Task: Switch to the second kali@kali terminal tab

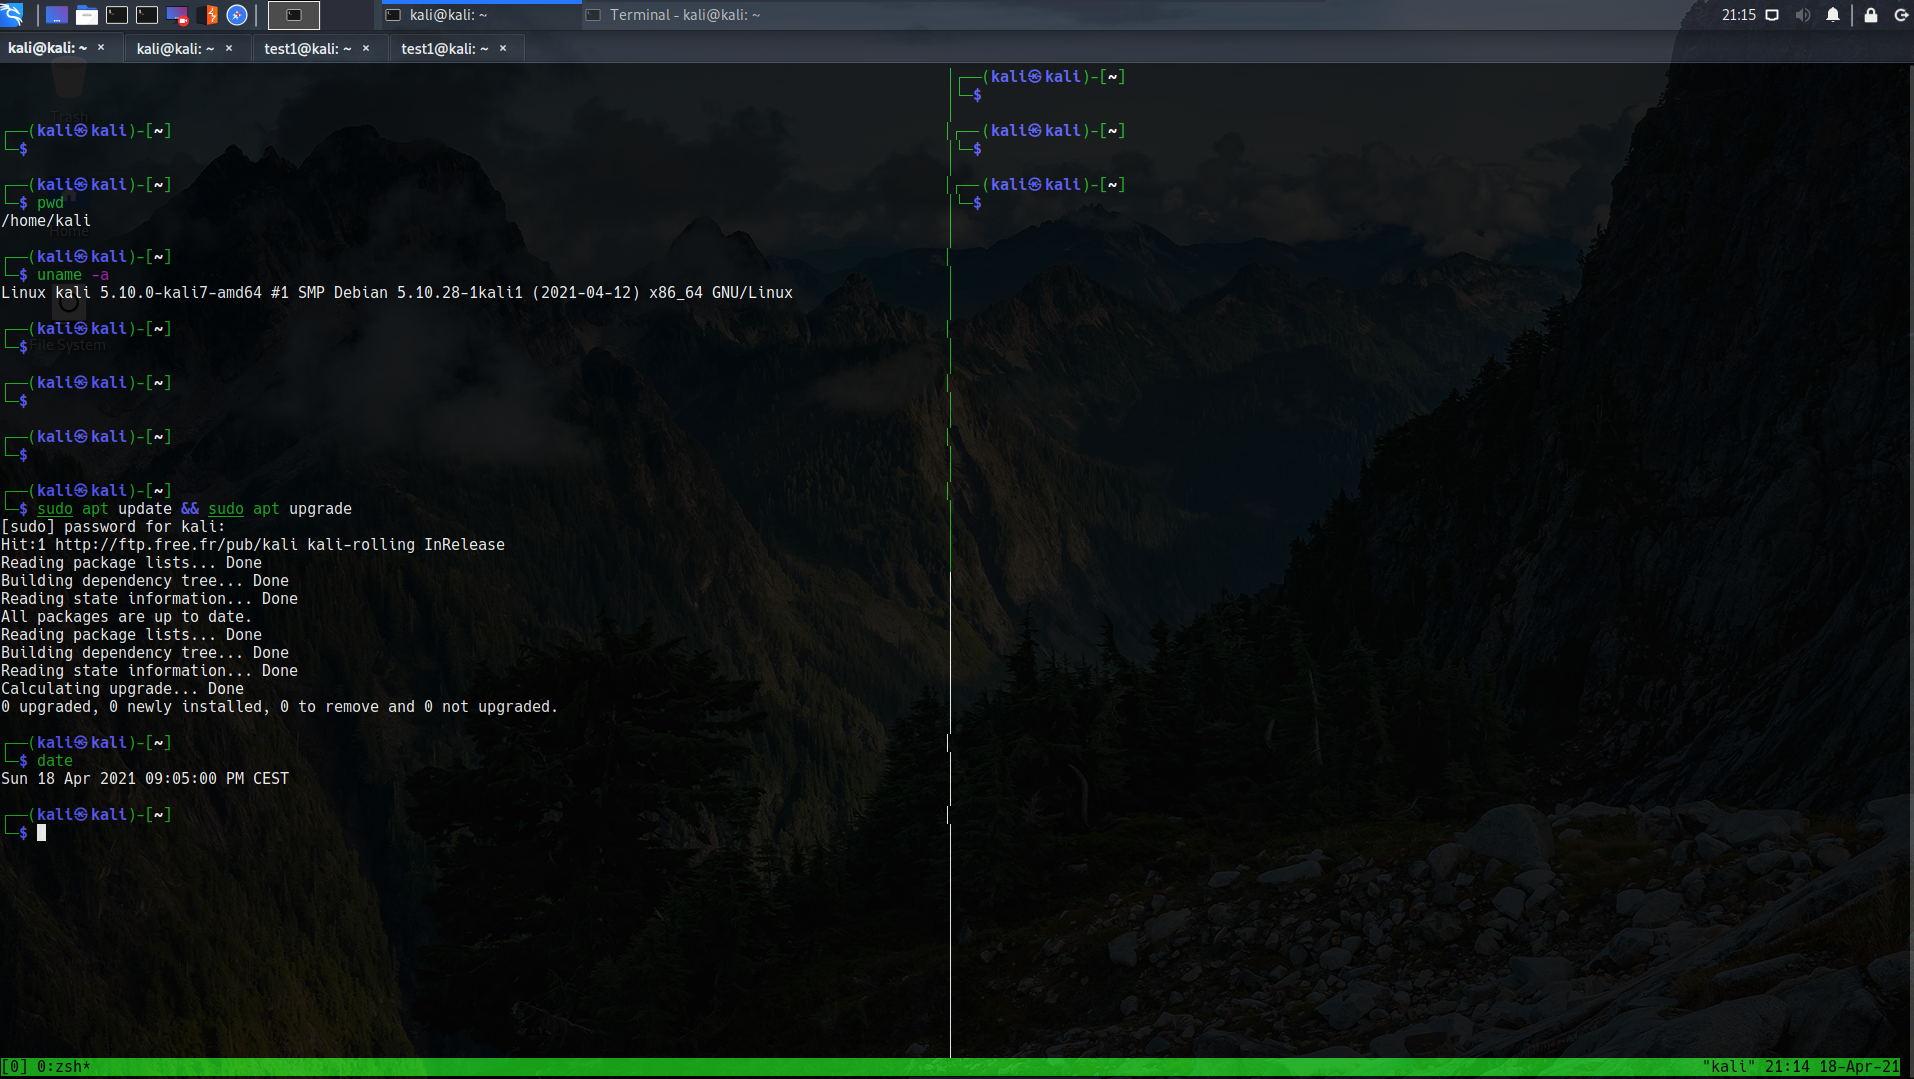Action: pyautogui.click(x=175, y=48)
